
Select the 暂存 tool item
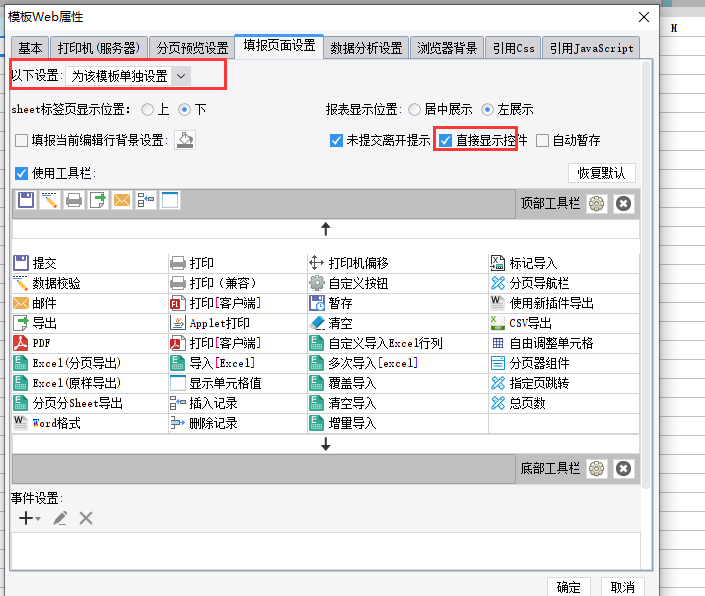pos(398,303)
